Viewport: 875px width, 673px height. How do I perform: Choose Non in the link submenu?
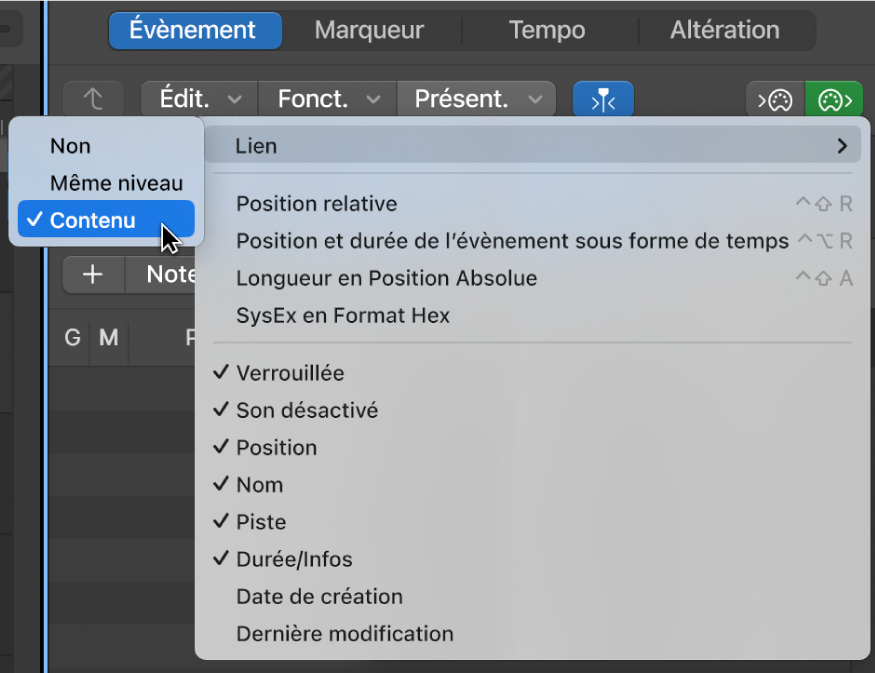click(70, 146)
